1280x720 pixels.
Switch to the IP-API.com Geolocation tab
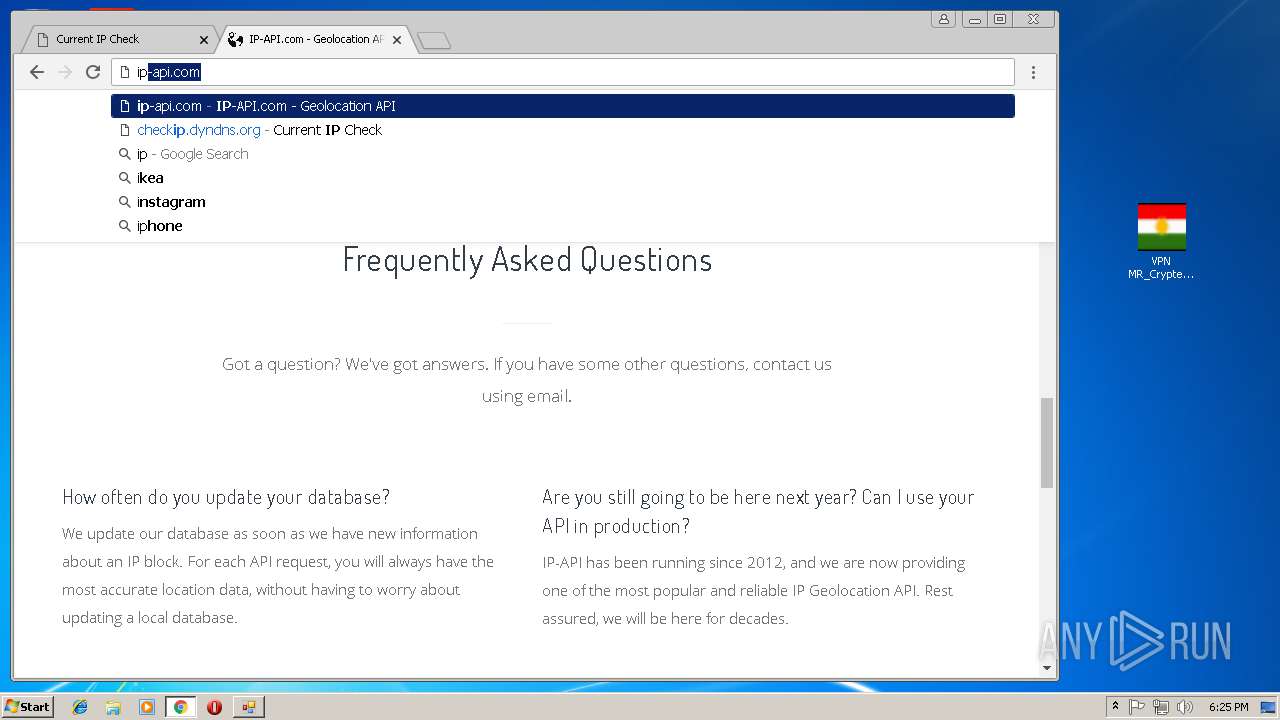click(313, 39)
